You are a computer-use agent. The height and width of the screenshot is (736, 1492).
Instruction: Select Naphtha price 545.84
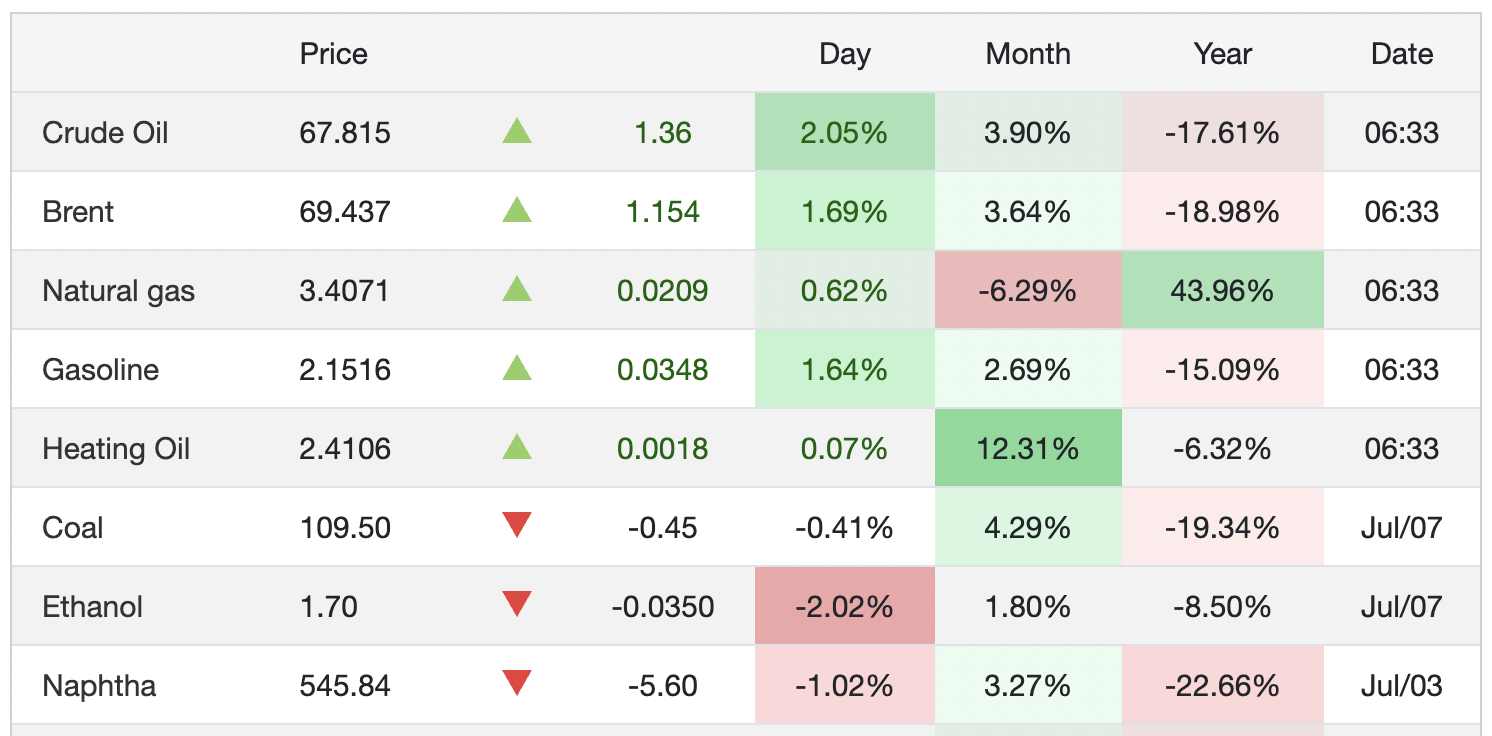pos(345,685)
